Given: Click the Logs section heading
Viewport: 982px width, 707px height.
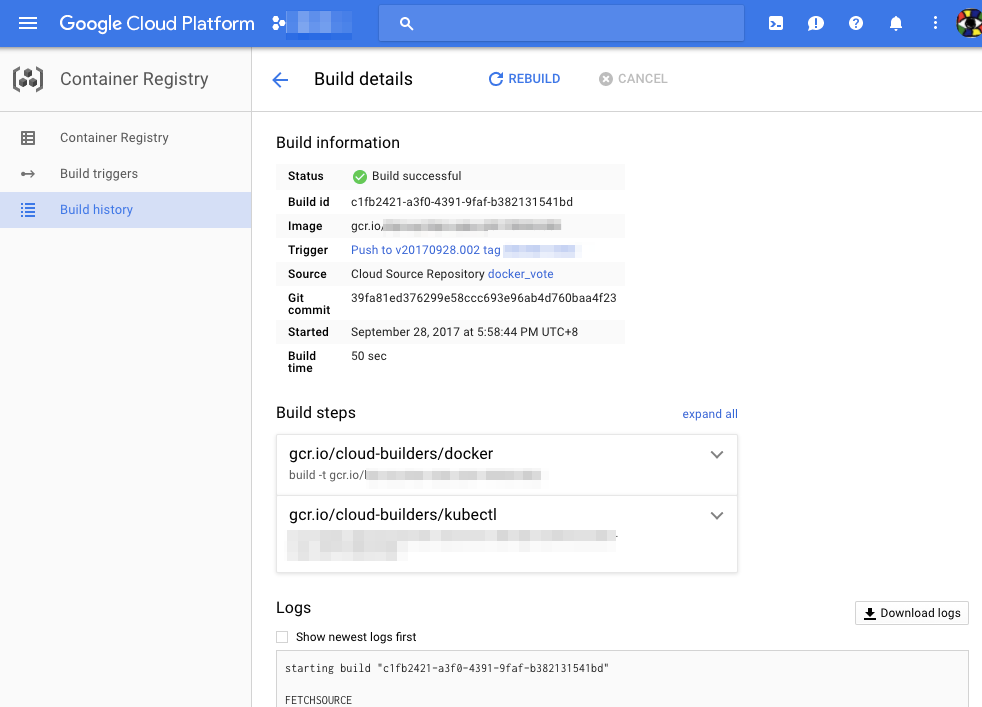Looking at the screenshot, I should tap(293, 607).
